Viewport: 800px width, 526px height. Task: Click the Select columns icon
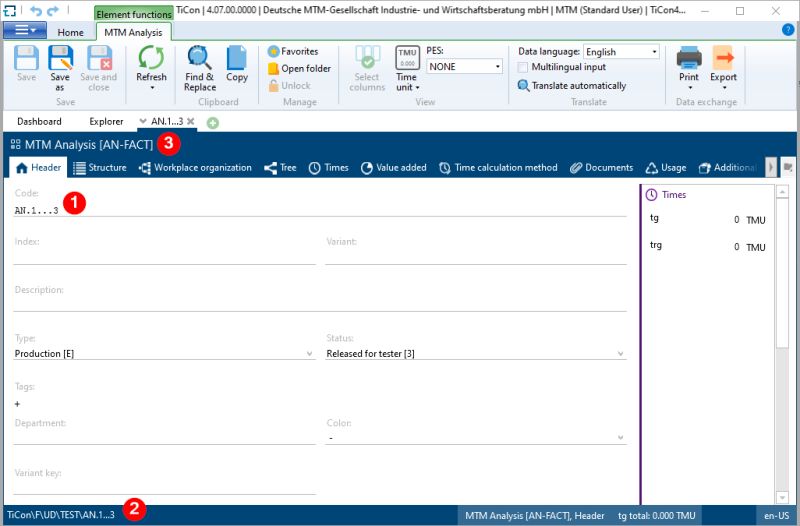click(x=367, y=57)
